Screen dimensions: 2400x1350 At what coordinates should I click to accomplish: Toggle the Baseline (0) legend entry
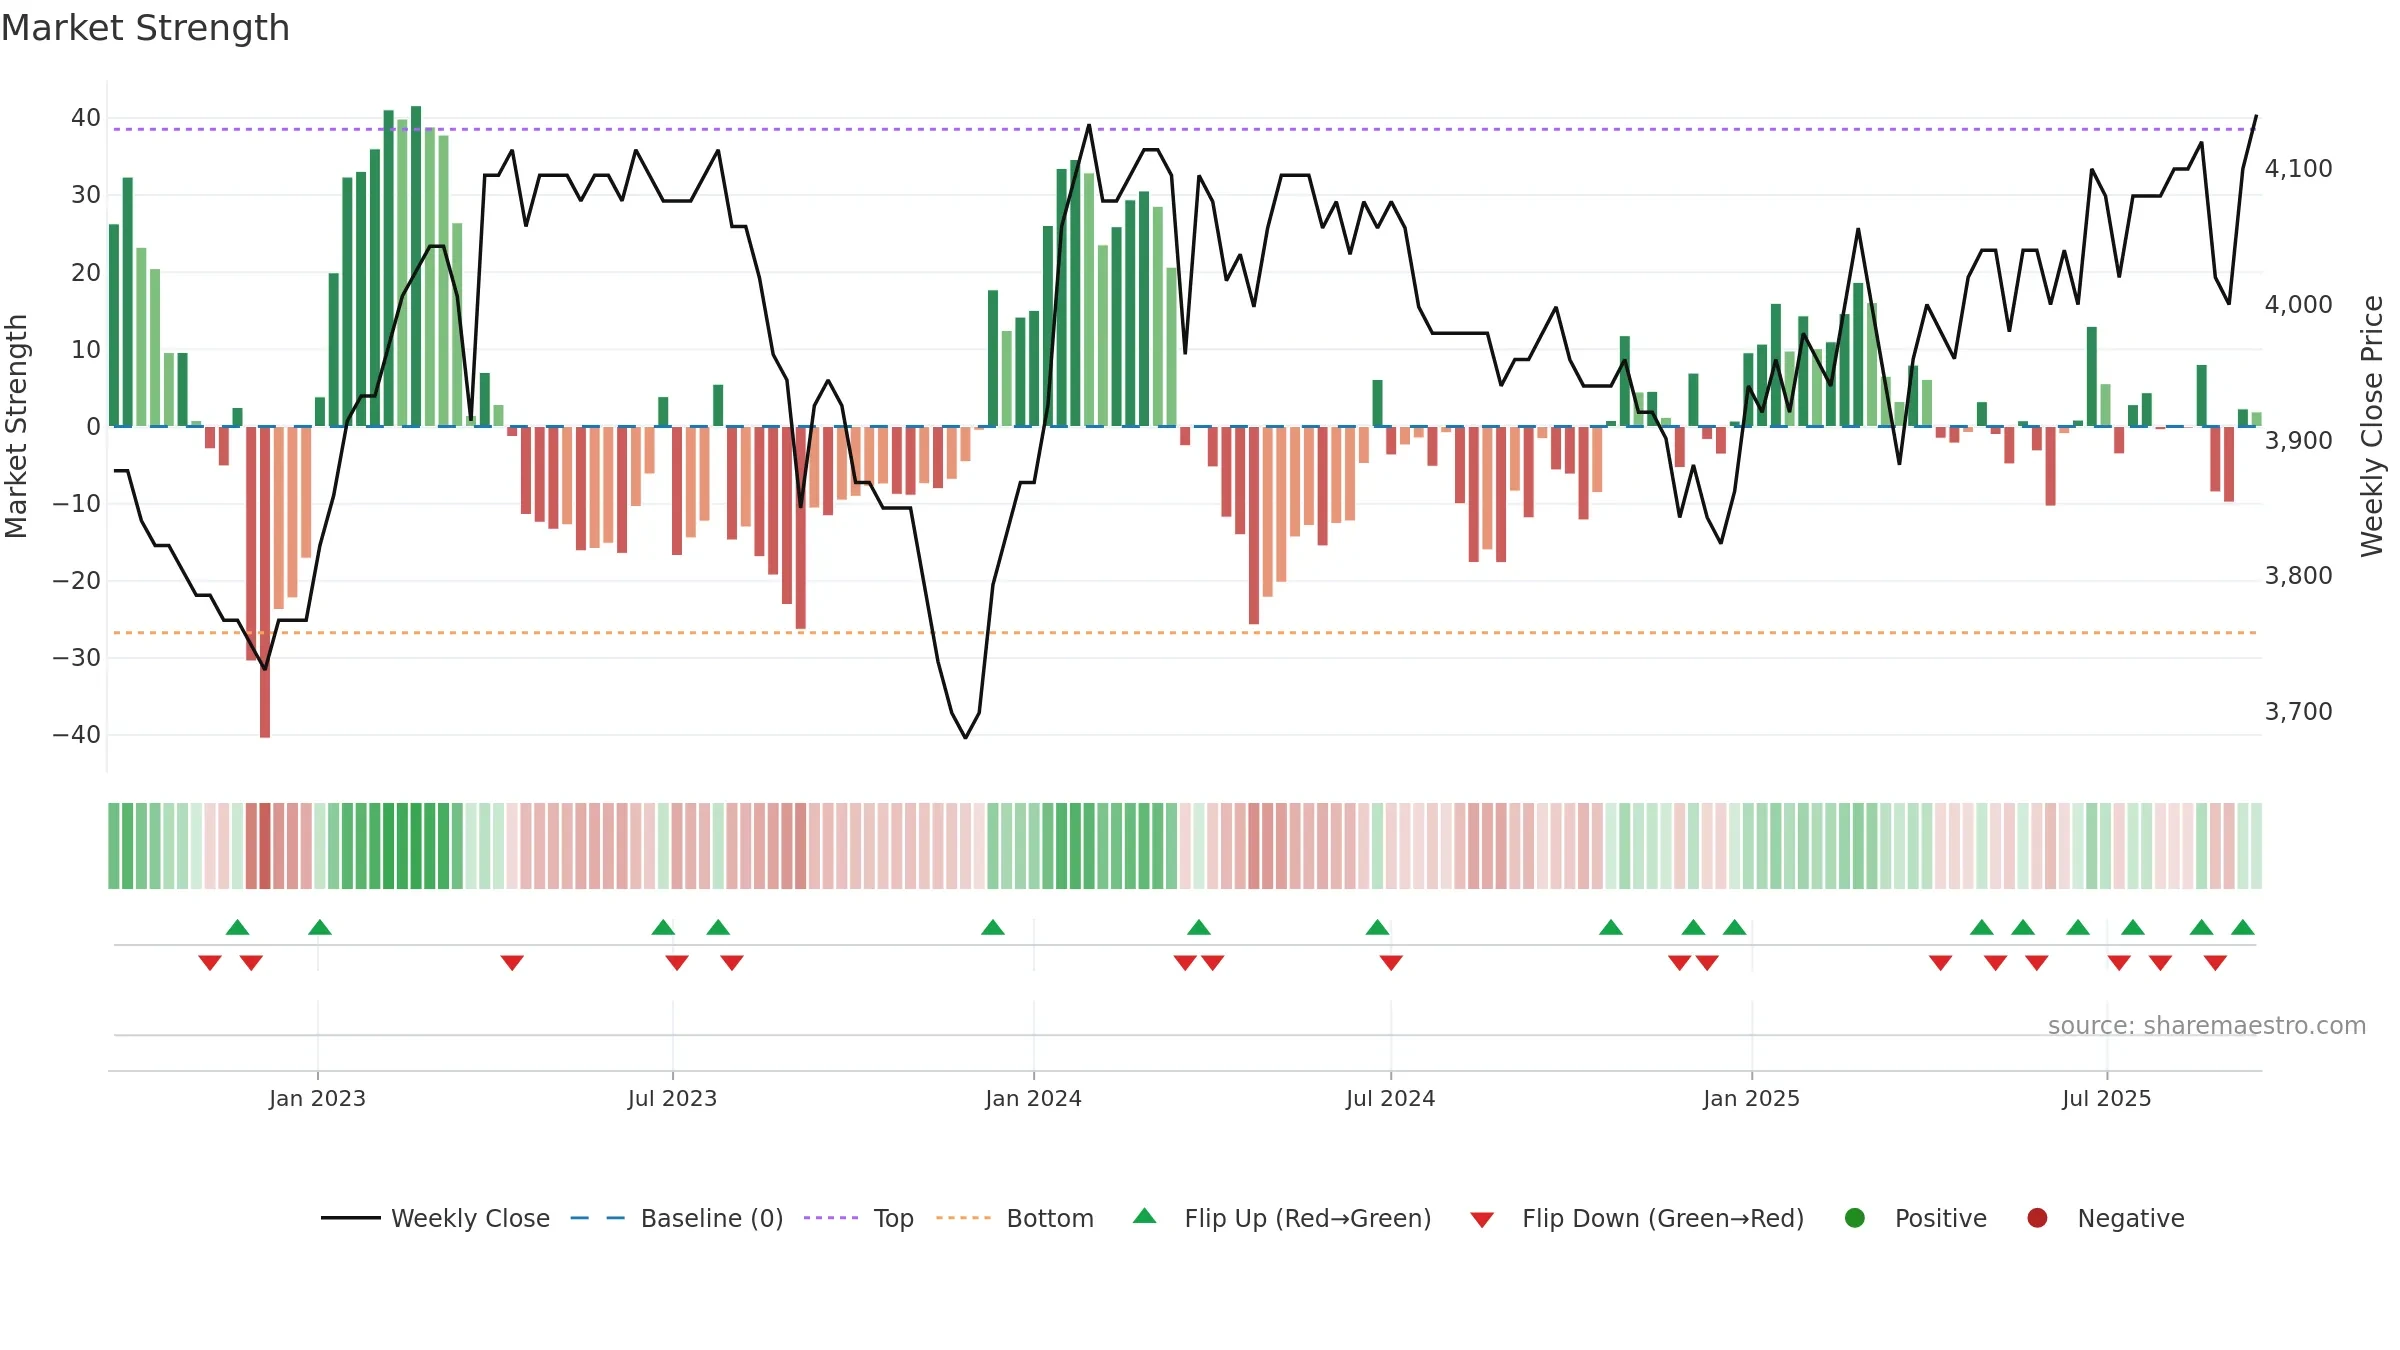tap(677, 1218)
